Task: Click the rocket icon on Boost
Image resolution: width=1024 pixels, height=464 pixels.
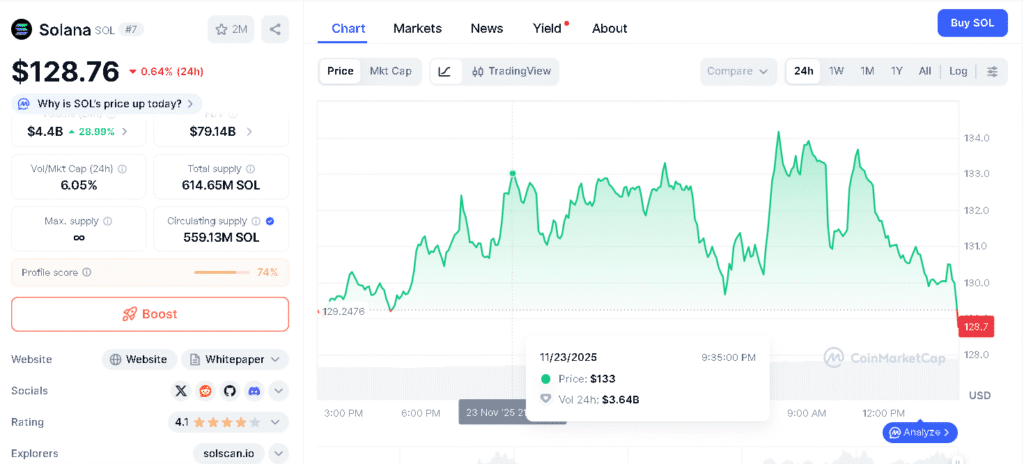Action: point(129,314)
